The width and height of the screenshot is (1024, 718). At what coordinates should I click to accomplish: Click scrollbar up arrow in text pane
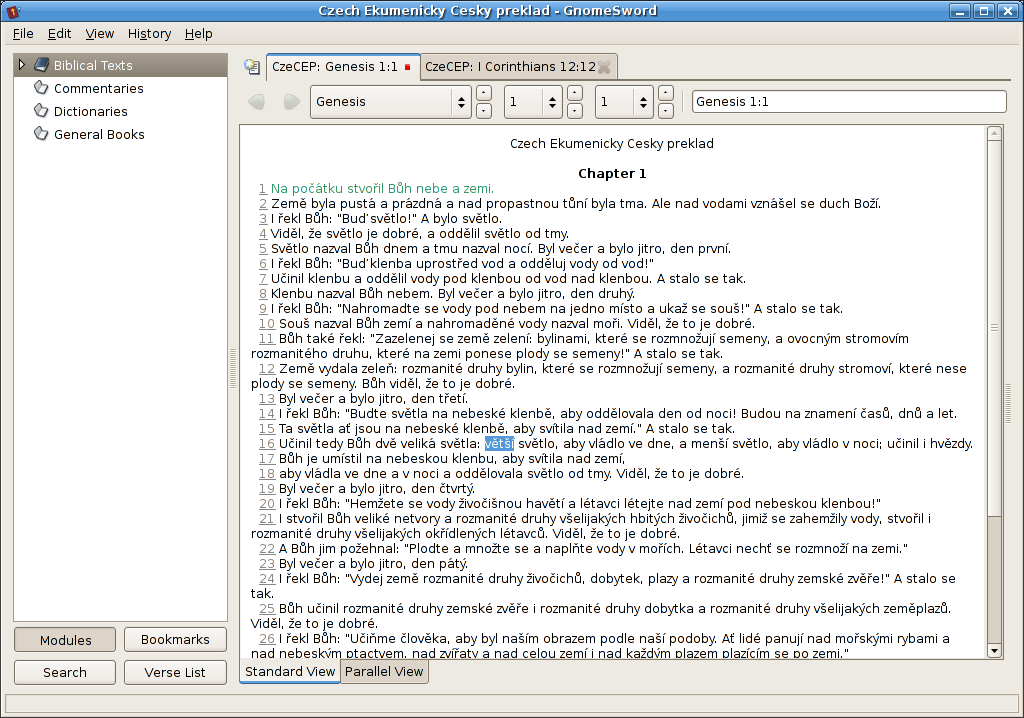994,133
